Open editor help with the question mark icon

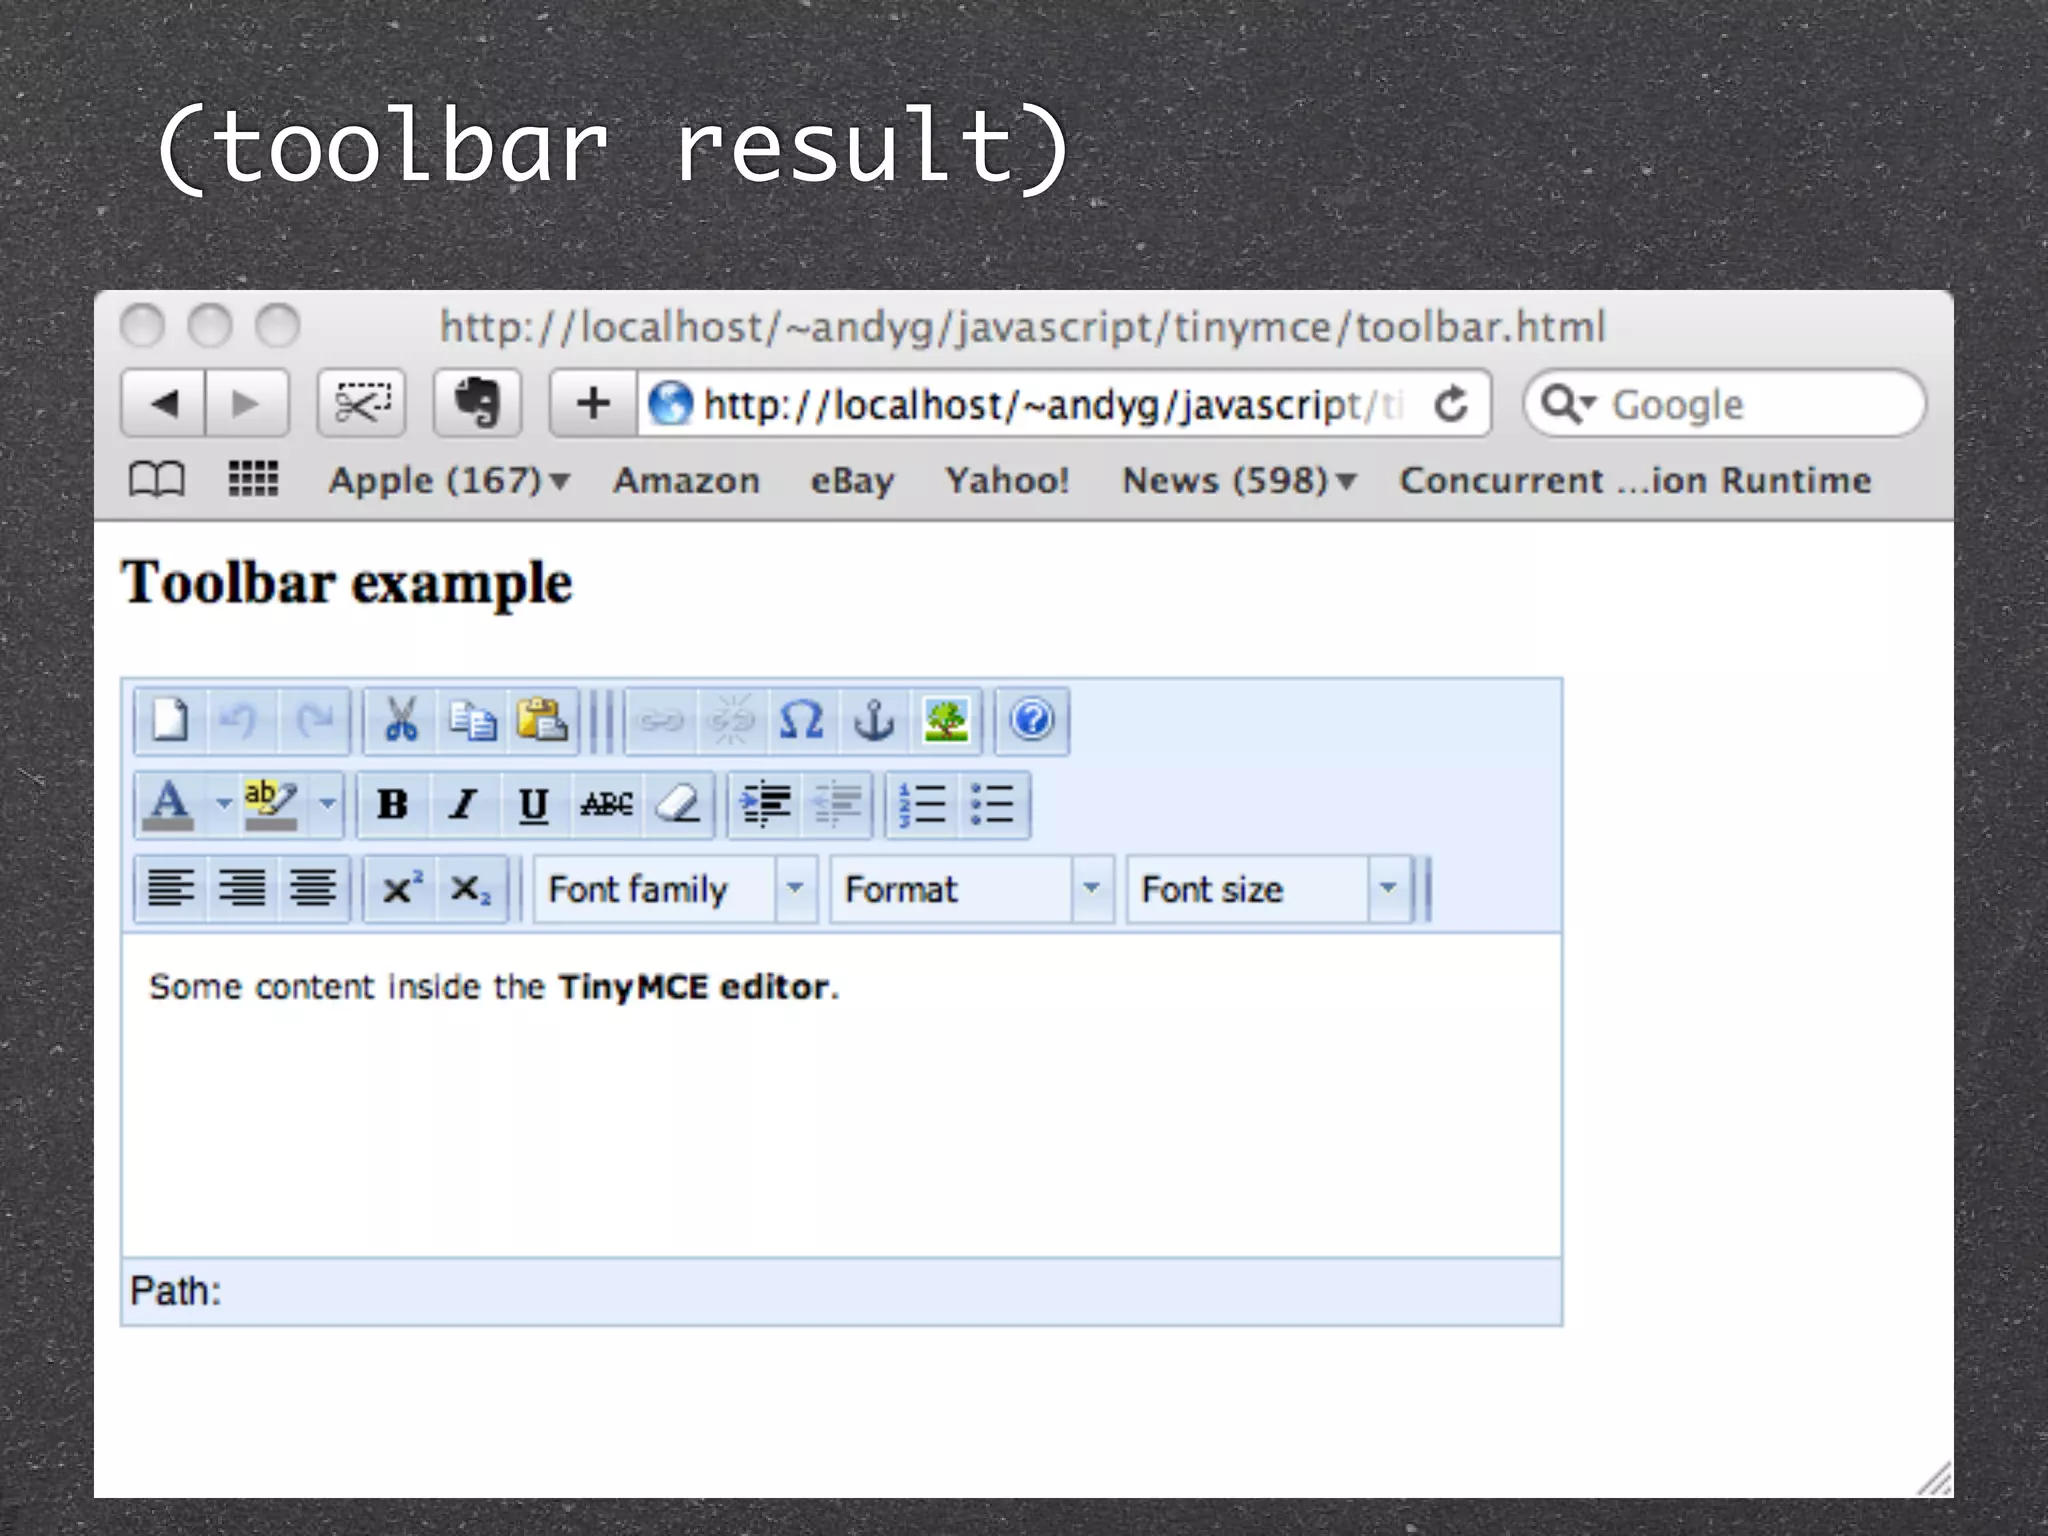pyautogui.click(x=1033, y=721)
